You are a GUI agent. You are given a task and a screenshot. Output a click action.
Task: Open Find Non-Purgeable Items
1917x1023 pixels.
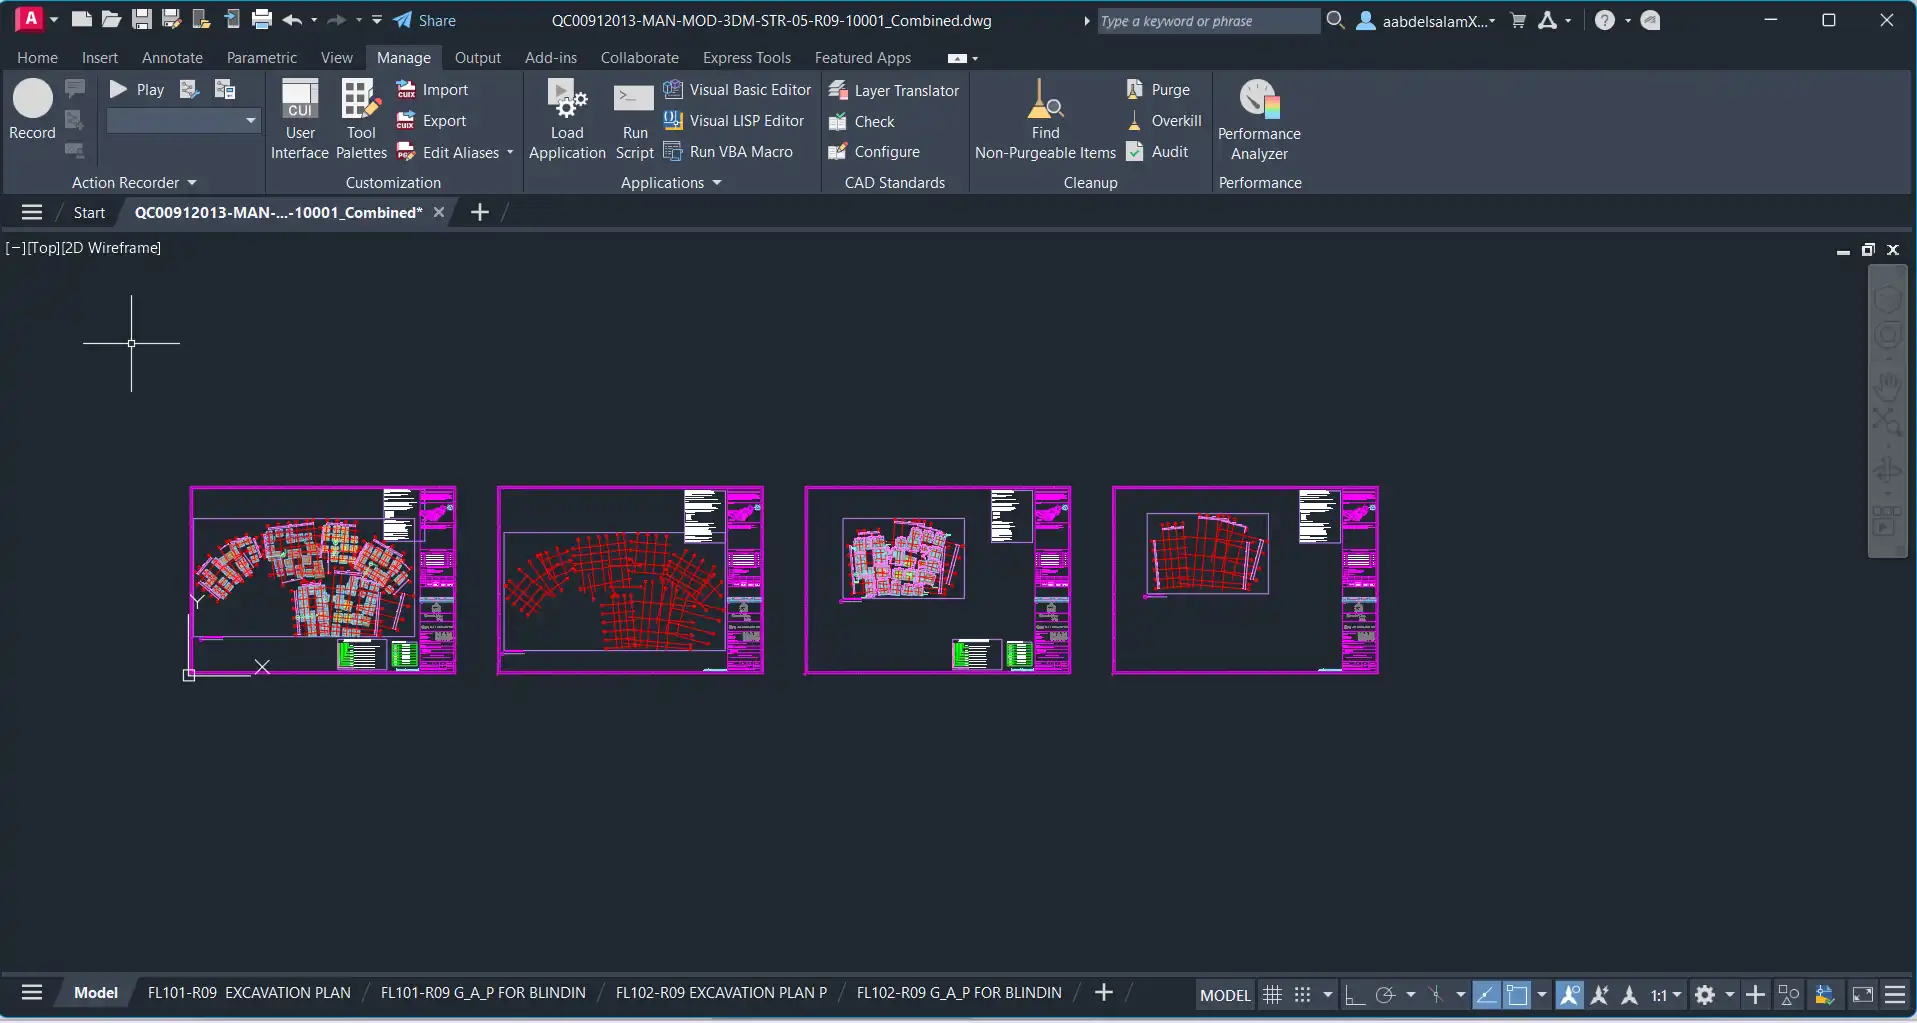1045,120
